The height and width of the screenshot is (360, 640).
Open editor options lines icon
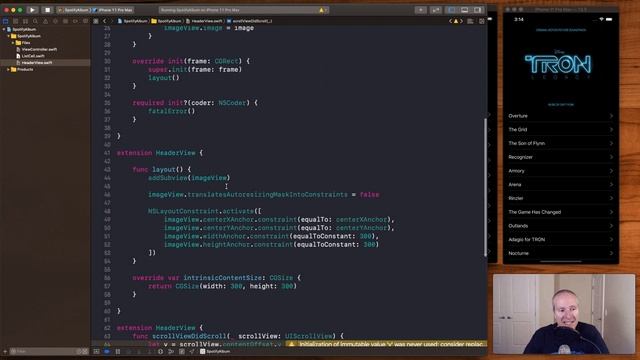click(x=470, y=21)
